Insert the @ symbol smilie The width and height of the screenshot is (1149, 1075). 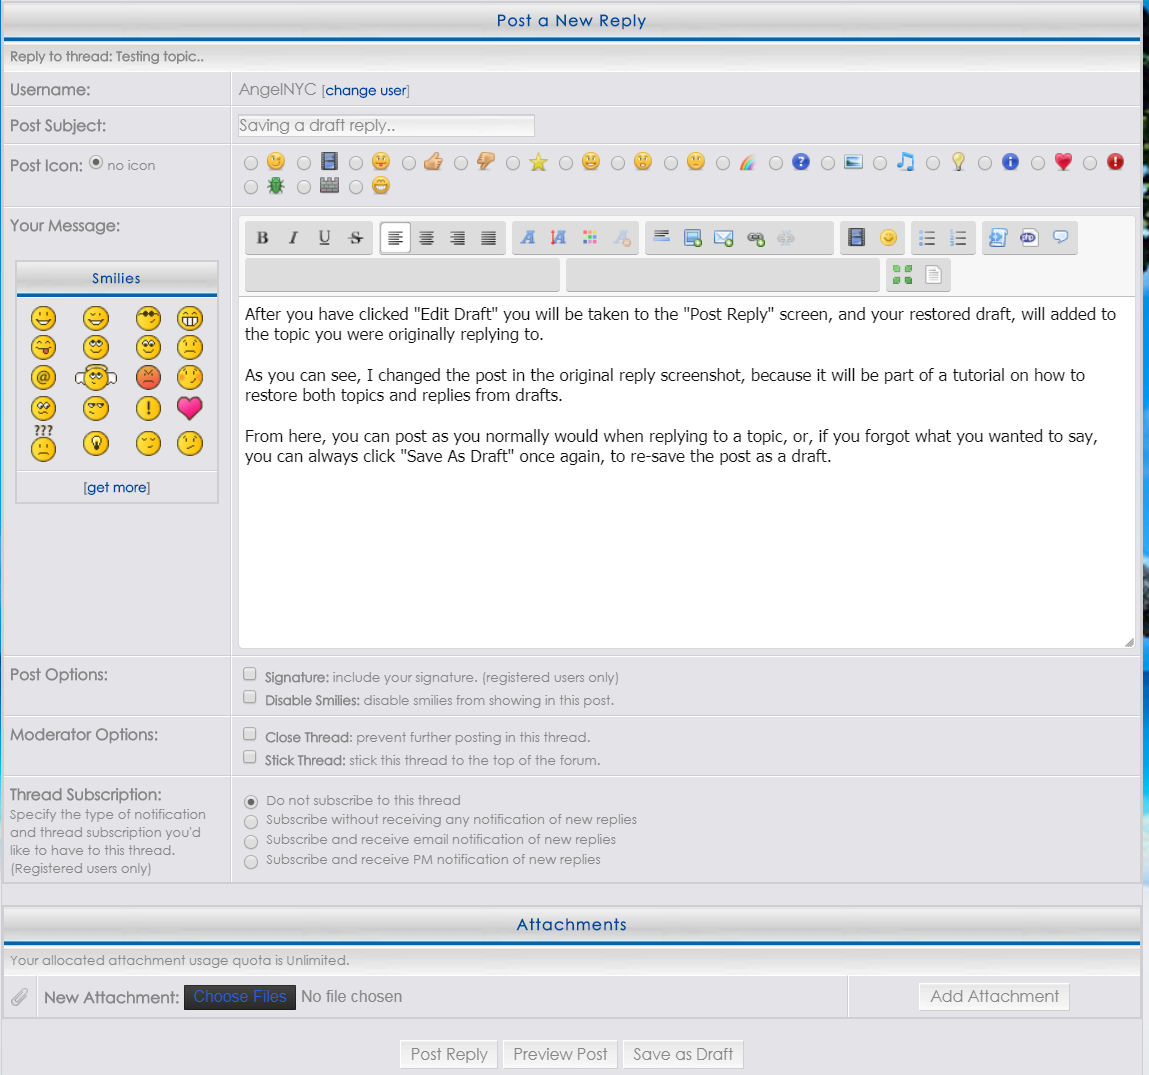click(x=43, y=377)
